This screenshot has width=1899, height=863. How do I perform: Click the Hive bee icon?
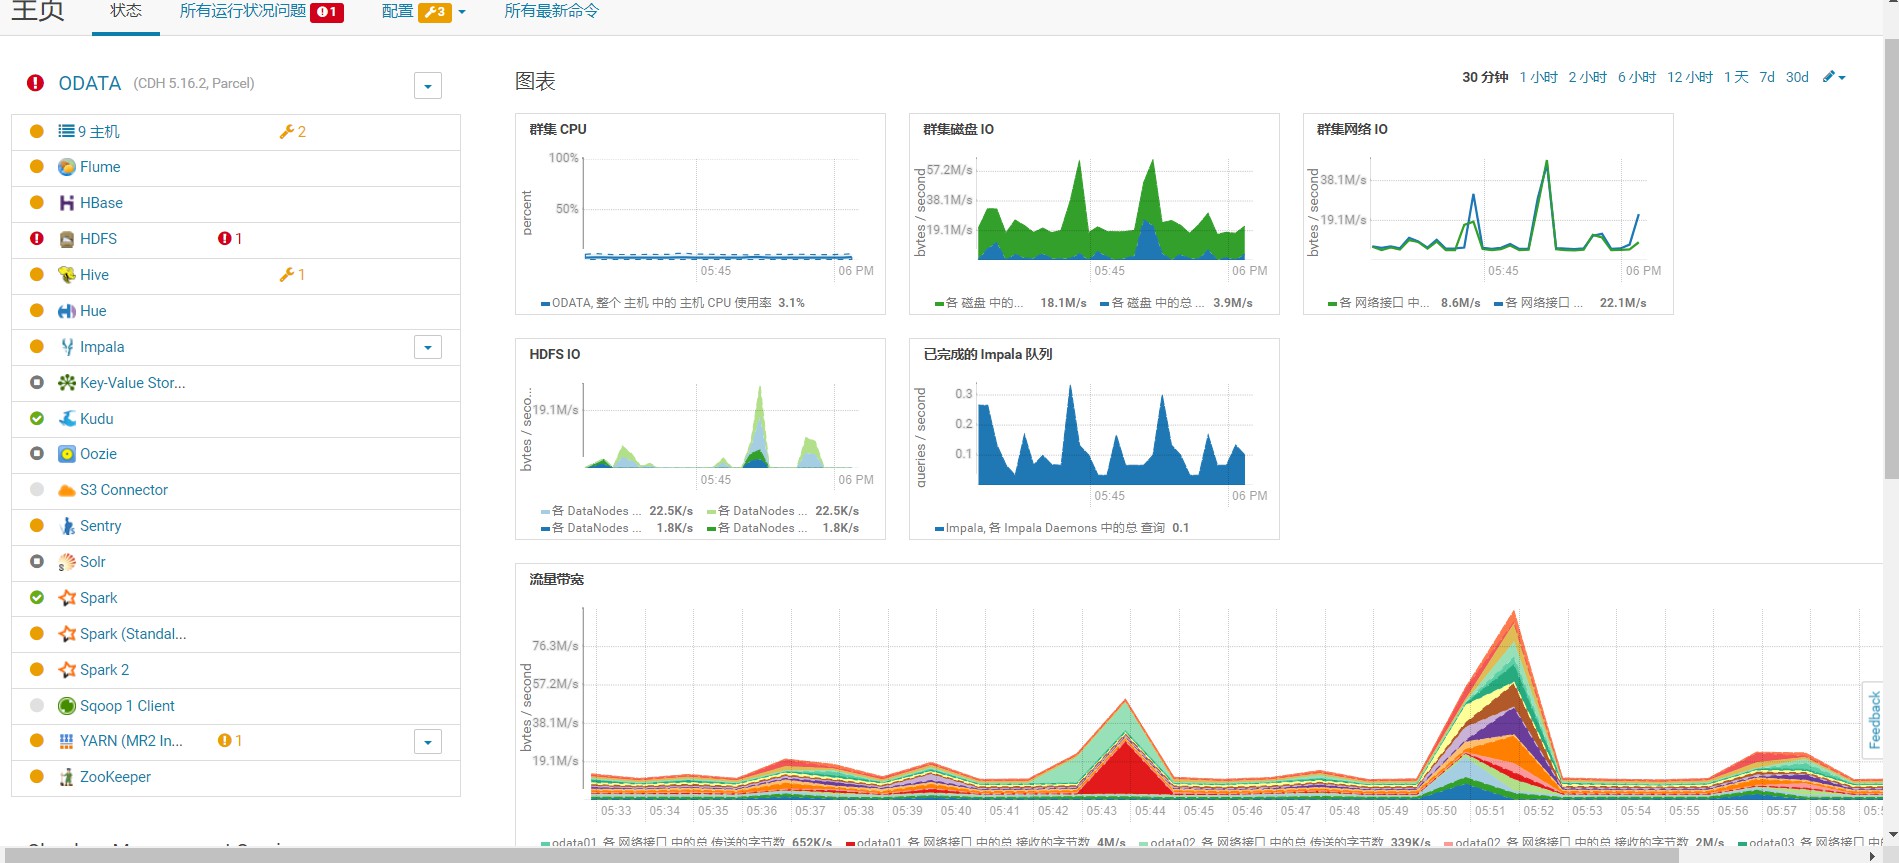click(67, 275)
